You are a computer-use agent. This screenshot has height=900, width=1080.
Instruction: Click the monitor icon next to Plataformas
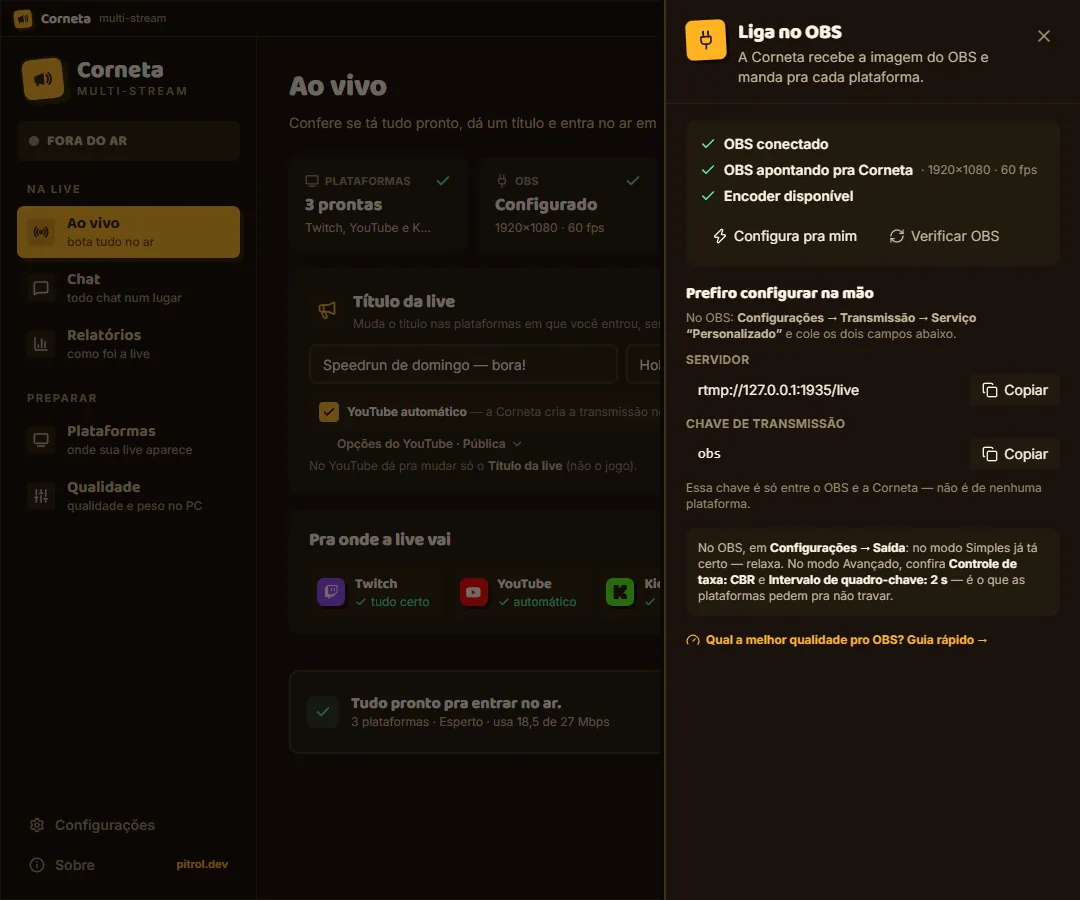(x=41, y=439)
